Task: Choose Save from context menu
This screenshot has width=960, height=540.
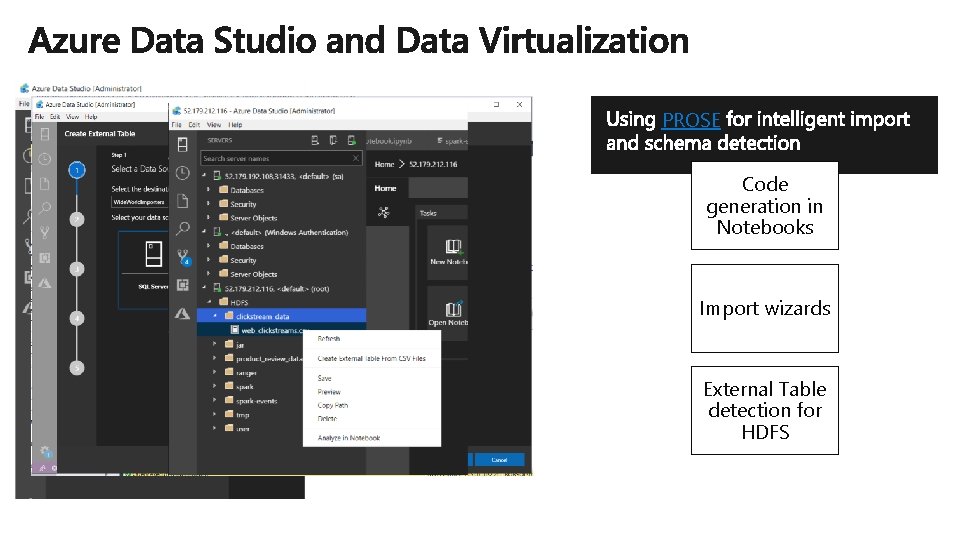Action: [324, 378]
